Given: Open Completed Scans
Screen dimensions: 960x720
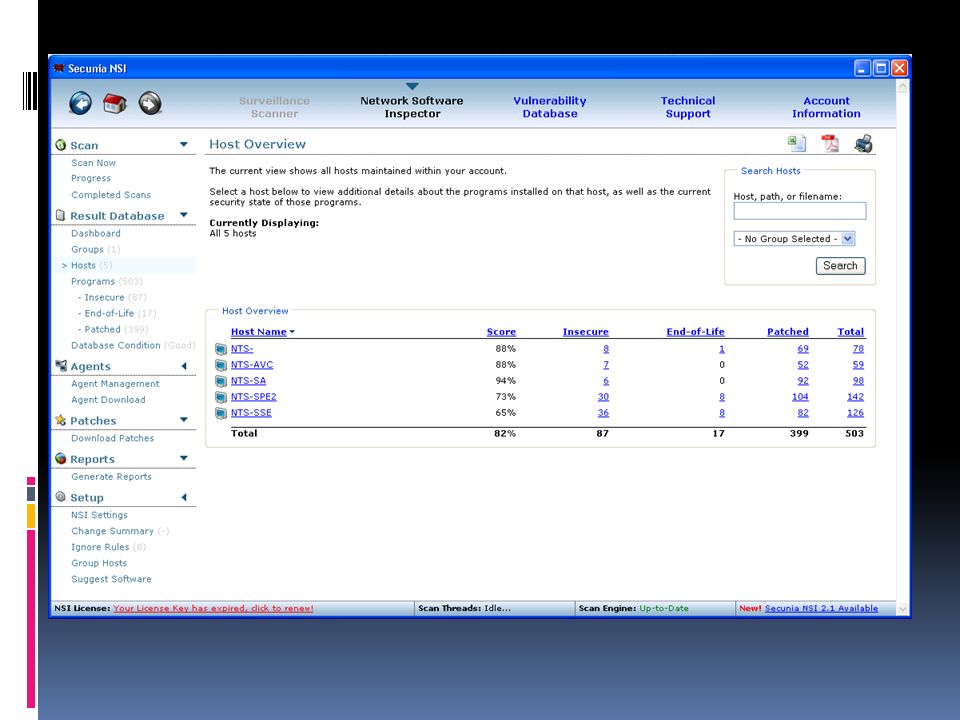Looking at the screenshot, I should pyautogui.click(x=111, y=195).
